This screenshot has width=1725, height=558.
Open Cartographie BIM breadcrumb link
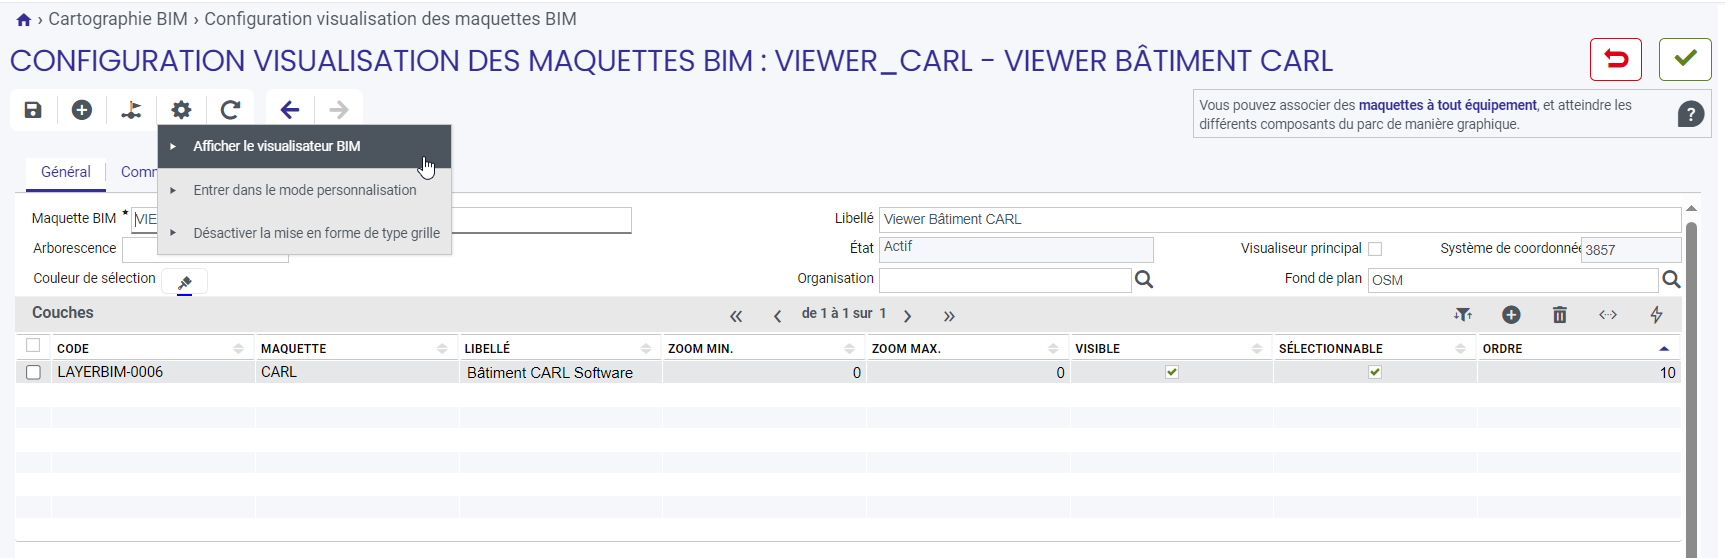[118, 19]
